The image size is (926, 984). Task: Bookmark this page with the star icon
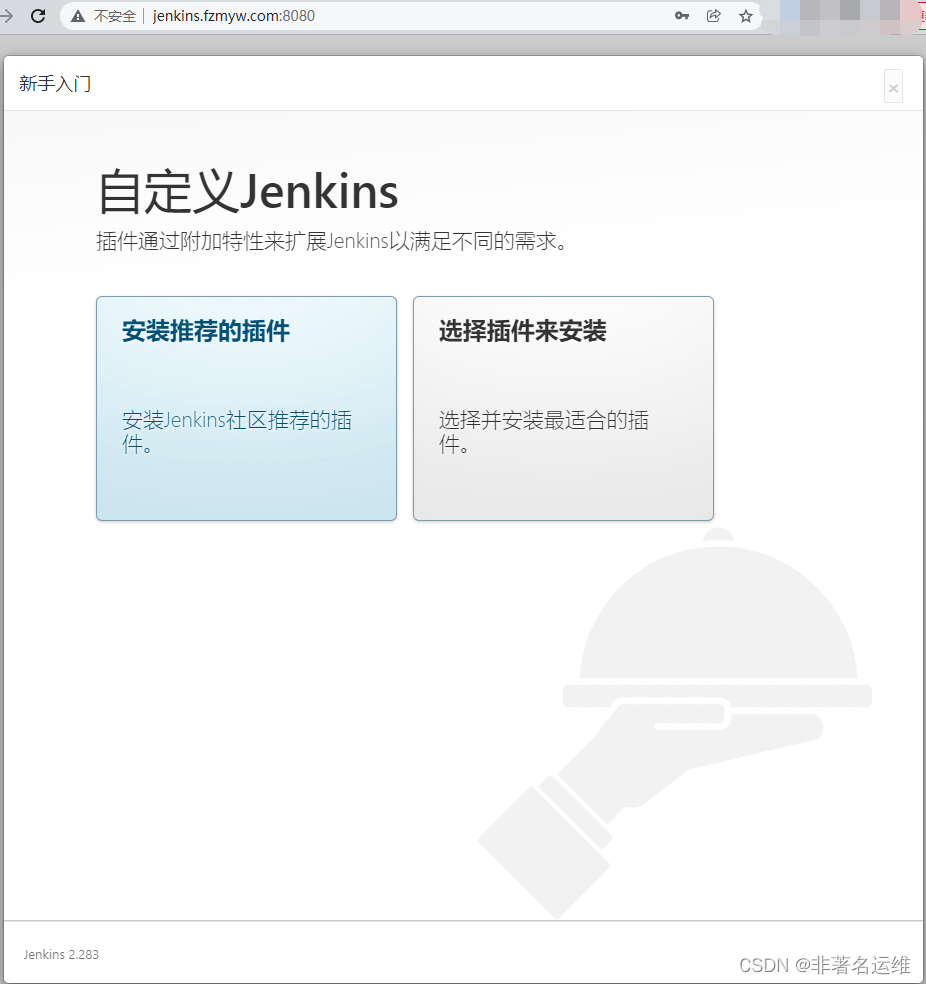pyautogui.click(x=745, y=16)
